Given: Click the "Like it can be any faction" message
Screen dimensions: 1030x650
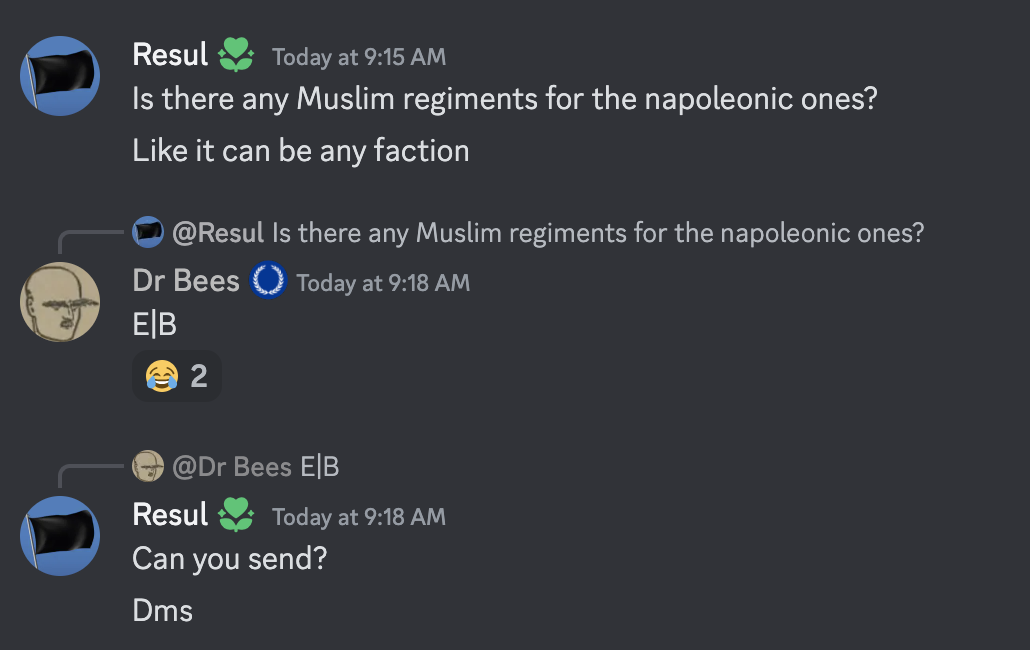Looking at the screenshot, I should 300,151.
